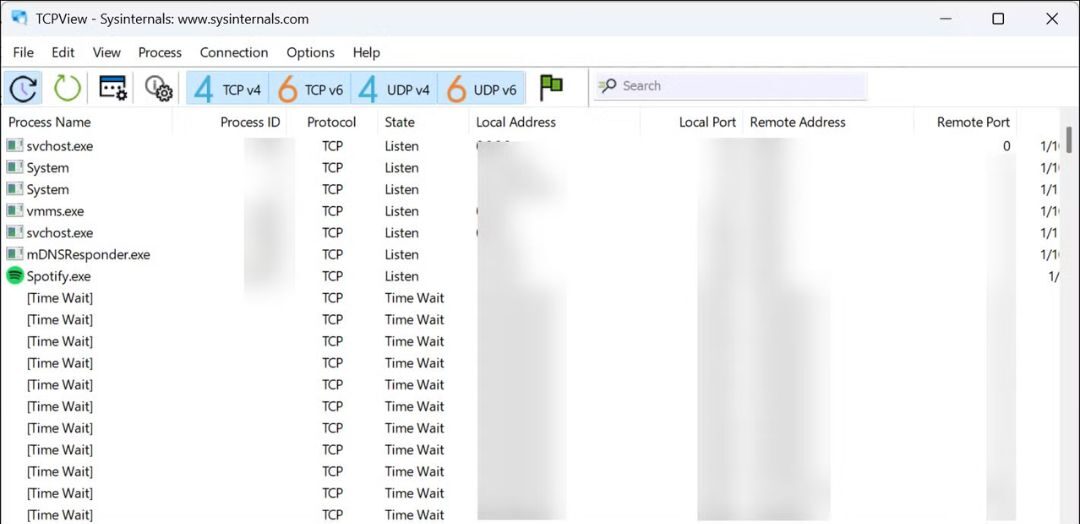This screenshot has width=1080, height=524.
Task: Open the View menu
Action: tap(107, 52)
